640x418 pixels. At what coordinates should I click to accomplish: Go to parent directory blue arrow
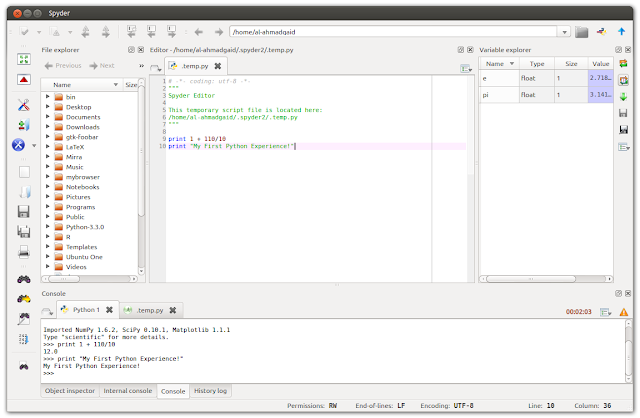click(621, 31)
